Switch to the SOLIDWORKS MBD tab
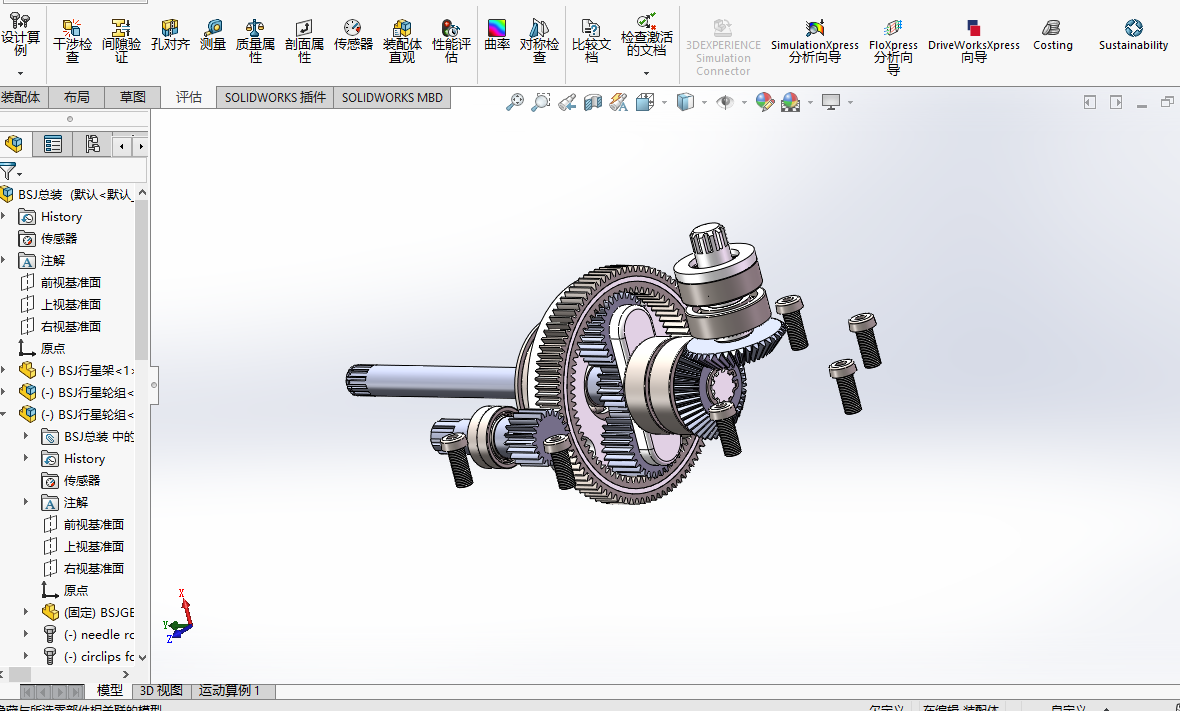This screenshot has height=711, width=1180. (x=392, y=97)
